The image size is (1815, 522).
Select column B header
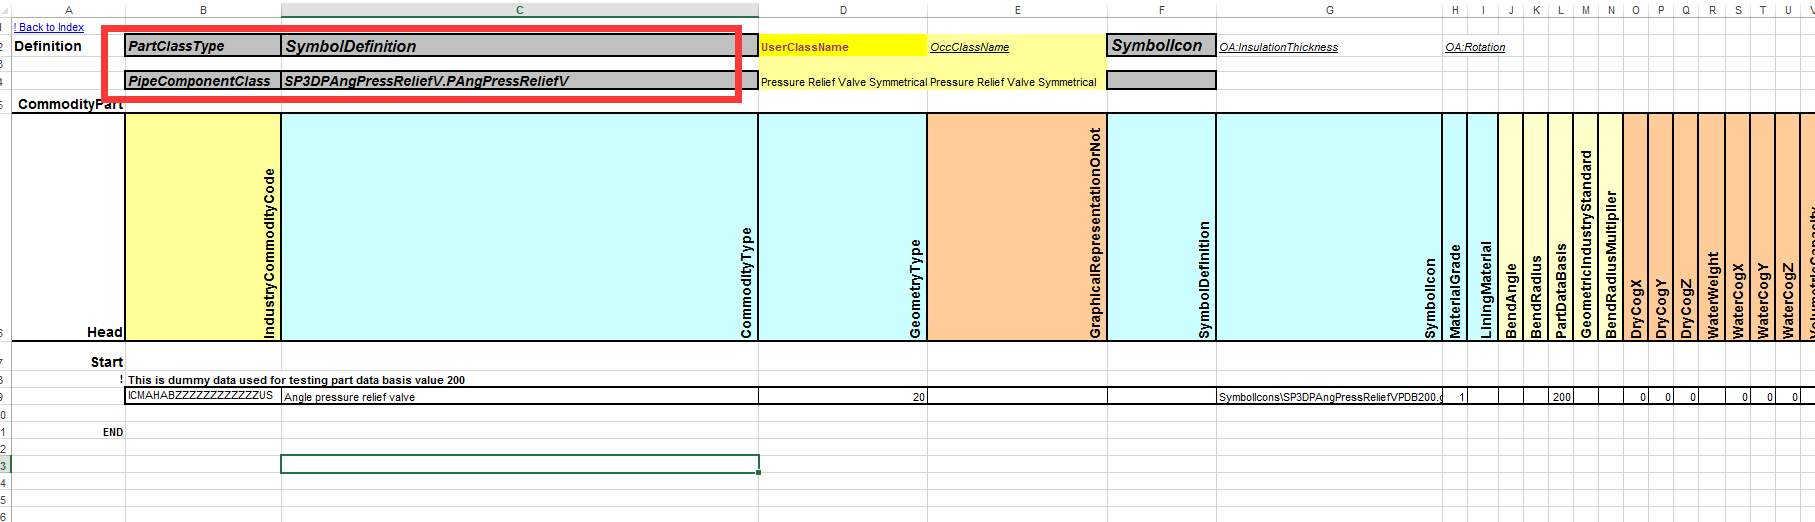pos(203,10)
